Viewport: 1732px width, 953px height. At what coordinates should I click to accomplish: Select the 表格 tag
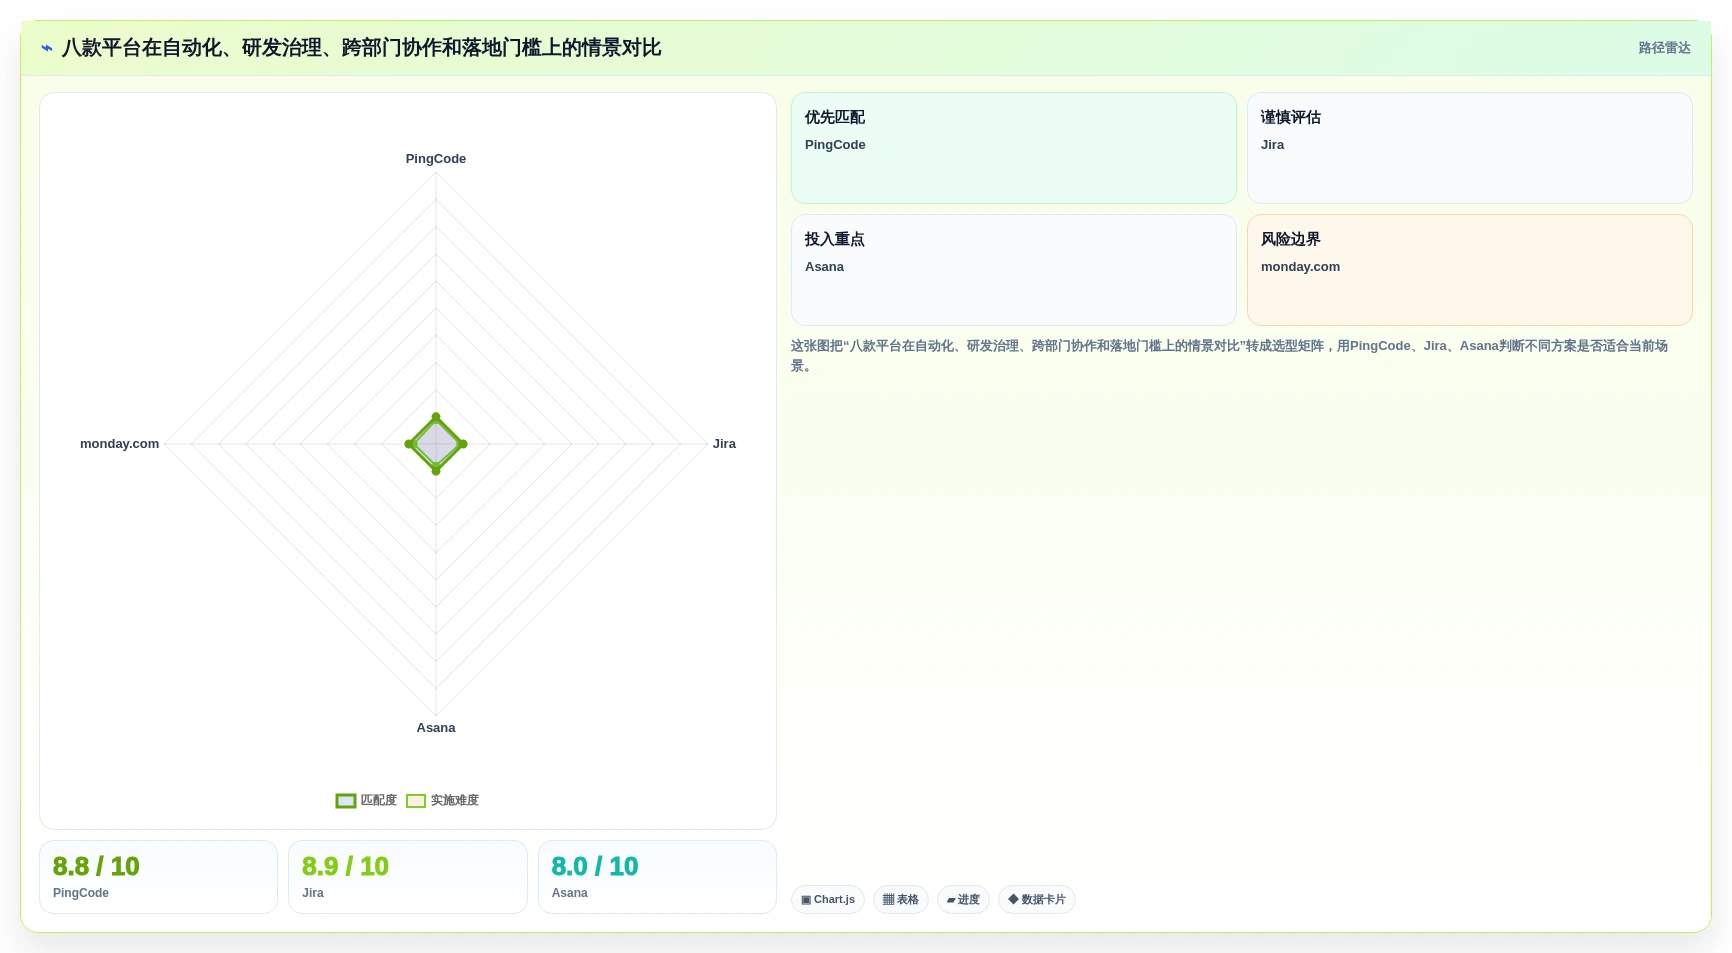(901, 899)
